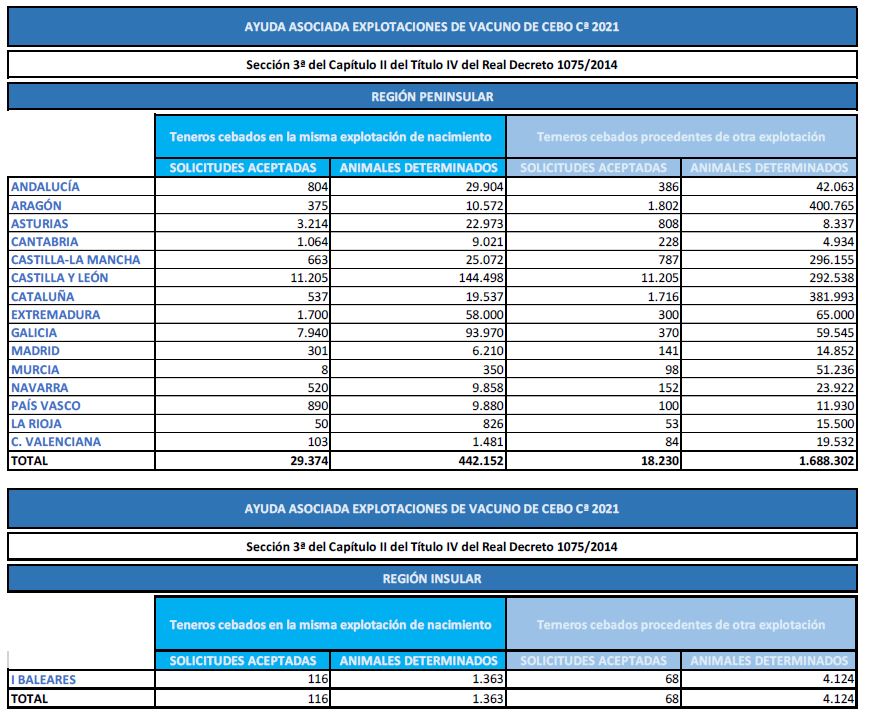Select Andalucía's "804" accepted applications cell
This screenshot has width=869, height=714.
click(x=318, y=187)
